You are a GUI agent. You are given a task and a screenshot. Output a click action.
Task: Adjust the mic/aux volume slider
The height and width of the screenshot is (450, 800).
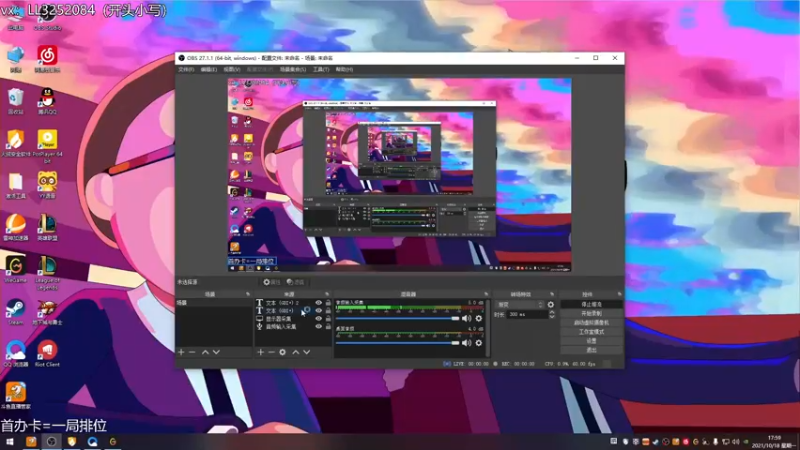[397, 318]
